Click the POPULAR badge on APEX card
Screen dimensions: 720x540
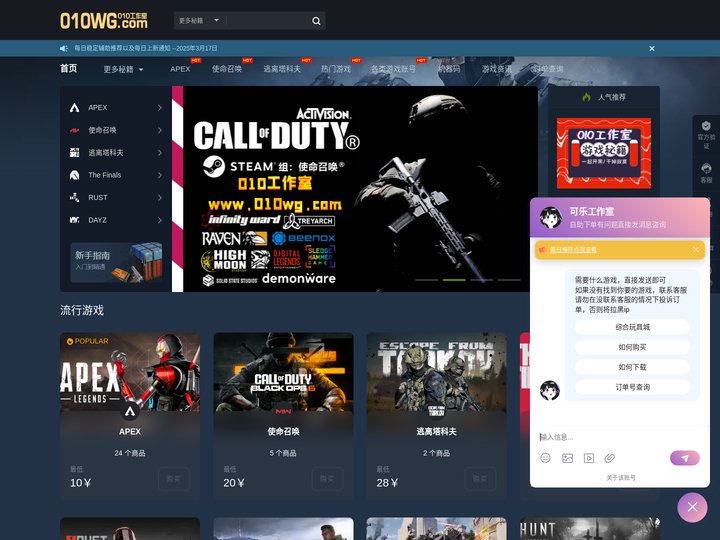88,341
